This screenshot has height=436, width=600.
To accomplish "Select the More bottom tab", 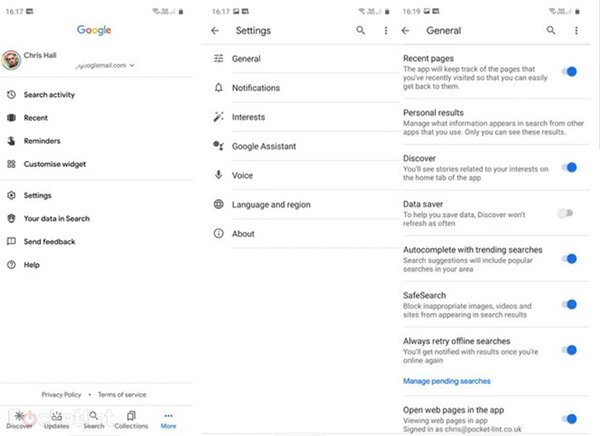I will point(168,421).
